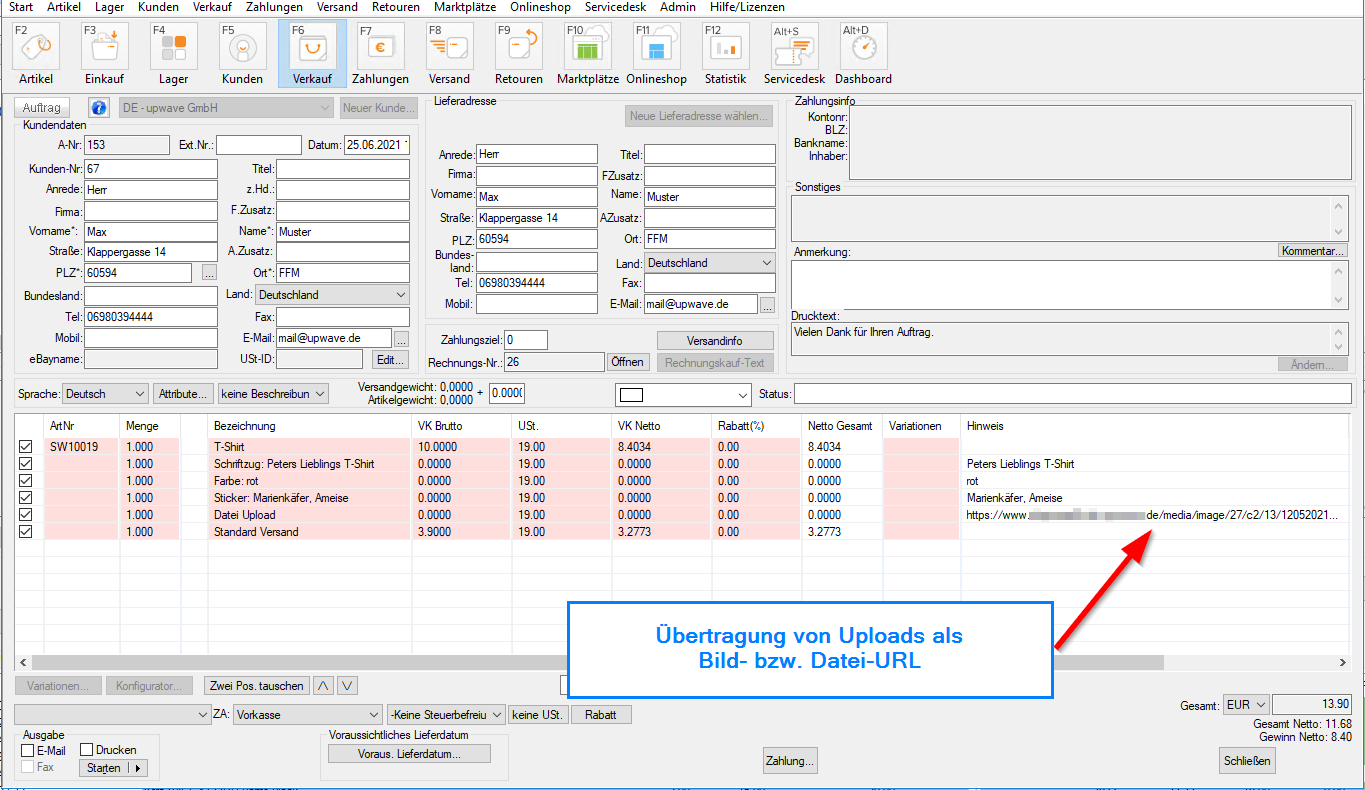Click the Kommentar... button
This screenshot has height=790, width=1365.
(x=1313, y=251)
